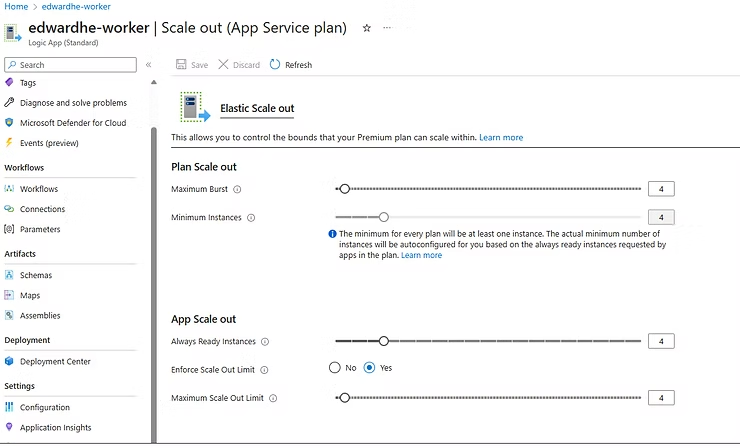Screen dimensions: 740x448
Task: Click the Elastic Scale out server icon
Action: click(195, 107)
